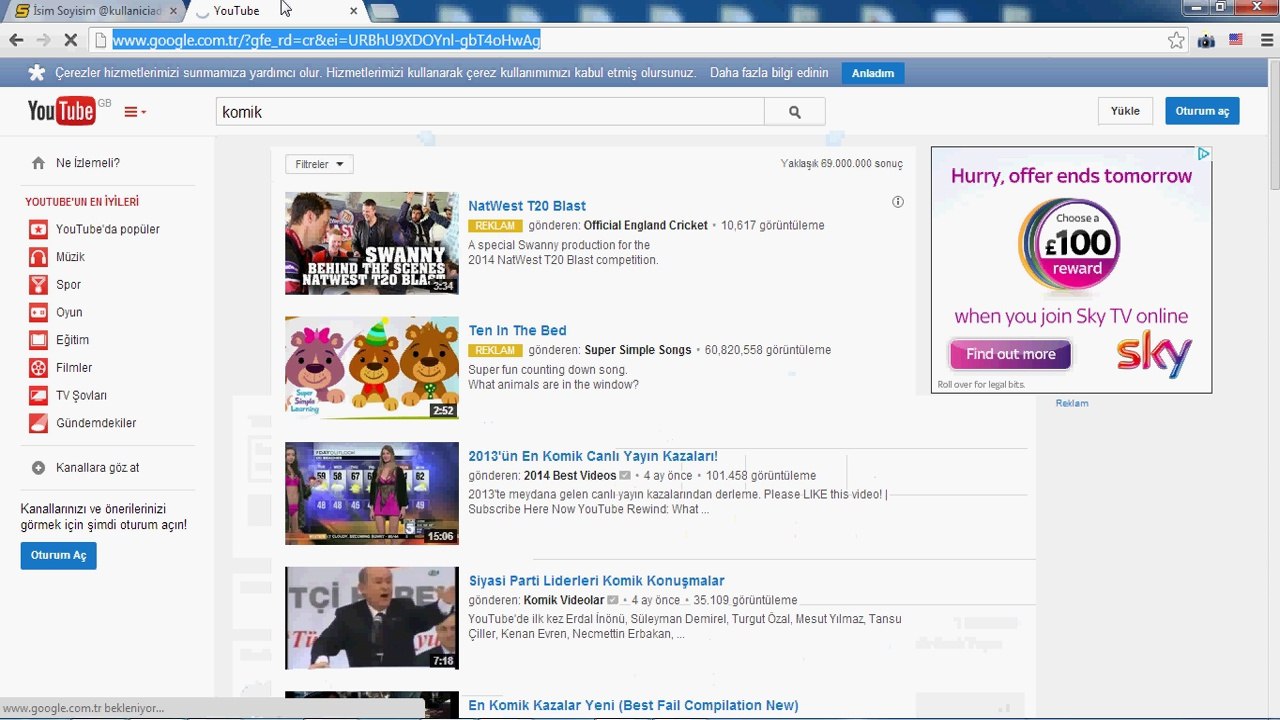
Task: Click the magnifier search button
Action: coord(795,112)
